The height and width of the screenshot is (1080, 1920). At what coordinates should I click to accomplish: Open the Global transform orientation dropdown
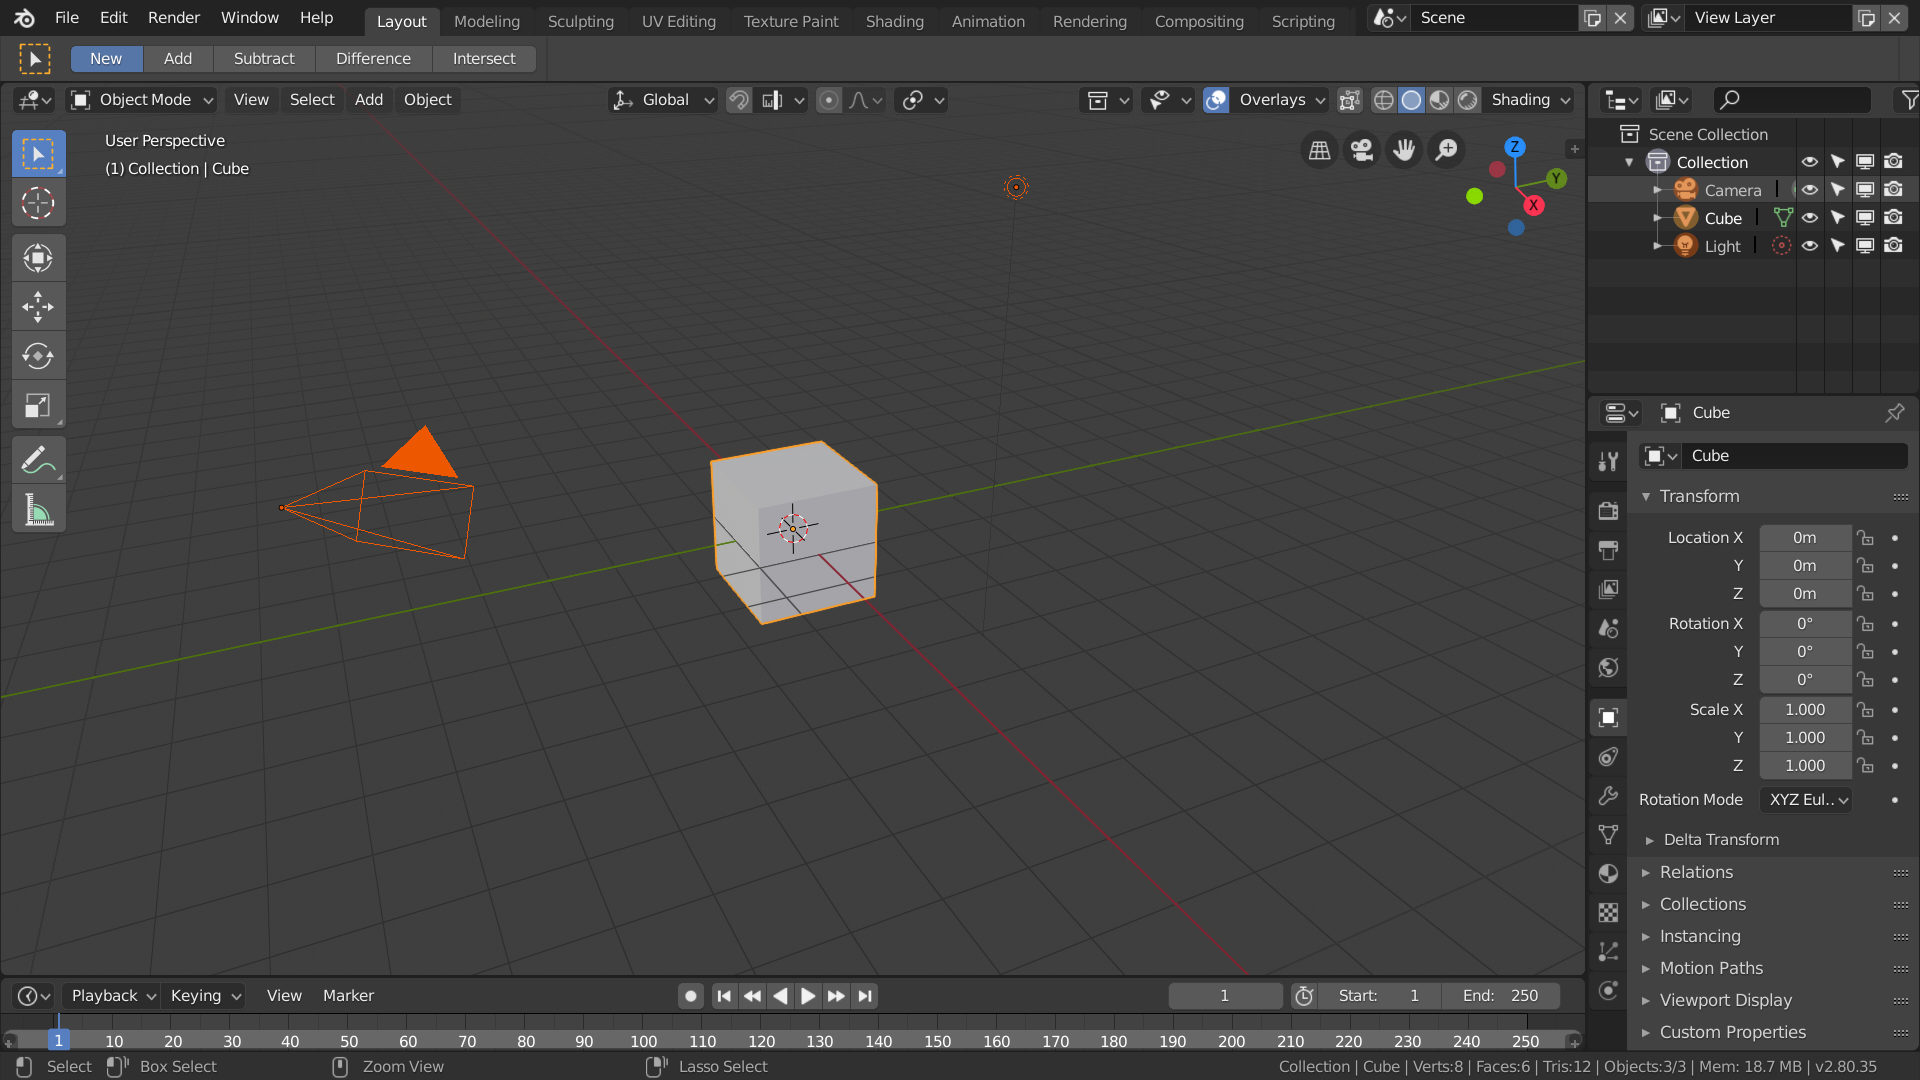coord(663,100)
